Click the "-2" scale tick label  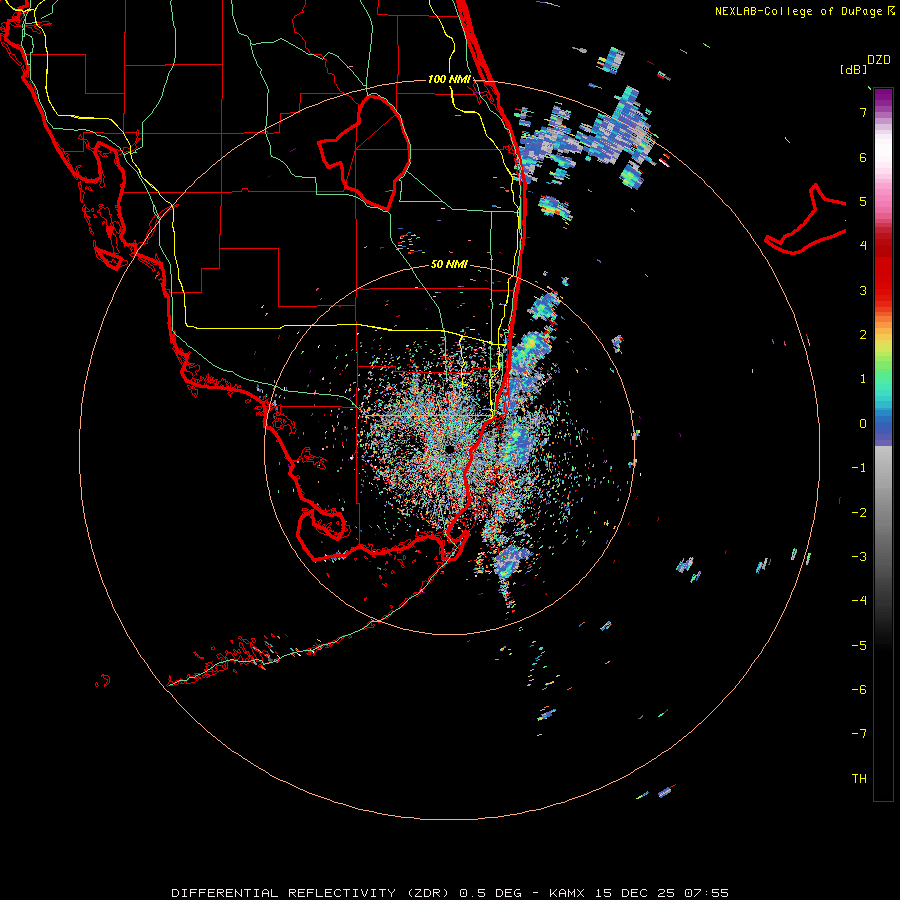tap(859, 513)
